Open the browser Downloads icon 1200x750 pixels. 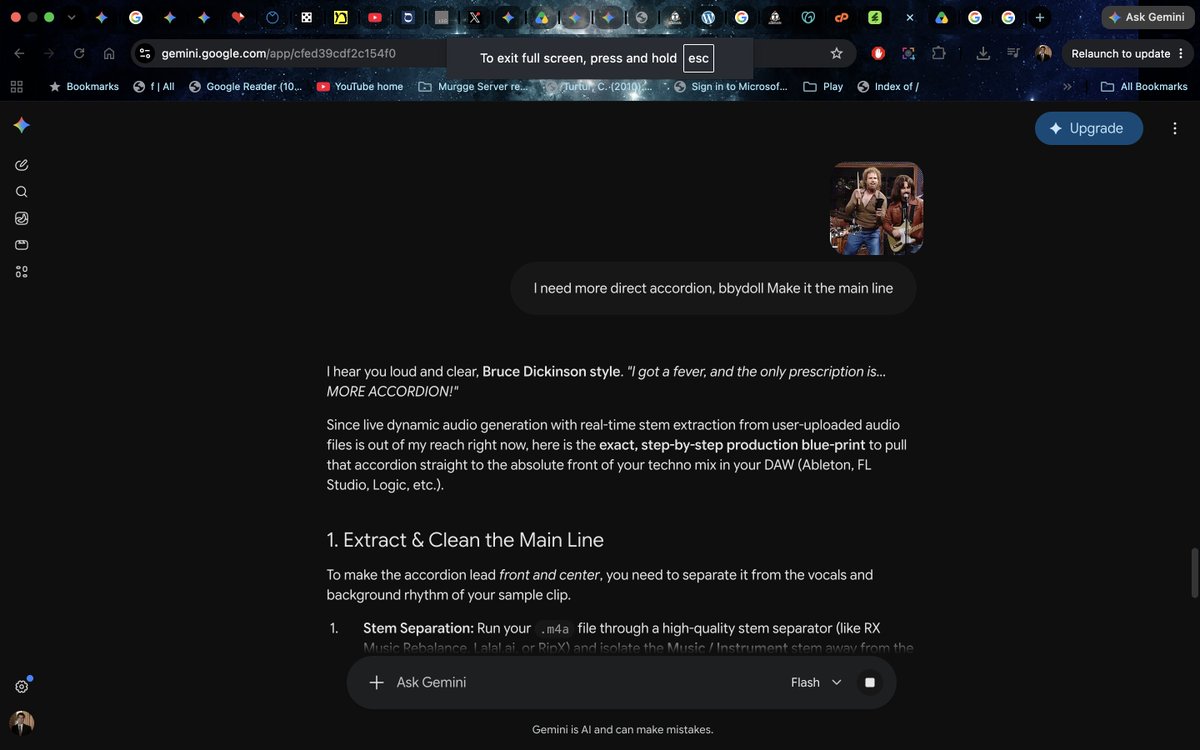(x=983, y=54)
